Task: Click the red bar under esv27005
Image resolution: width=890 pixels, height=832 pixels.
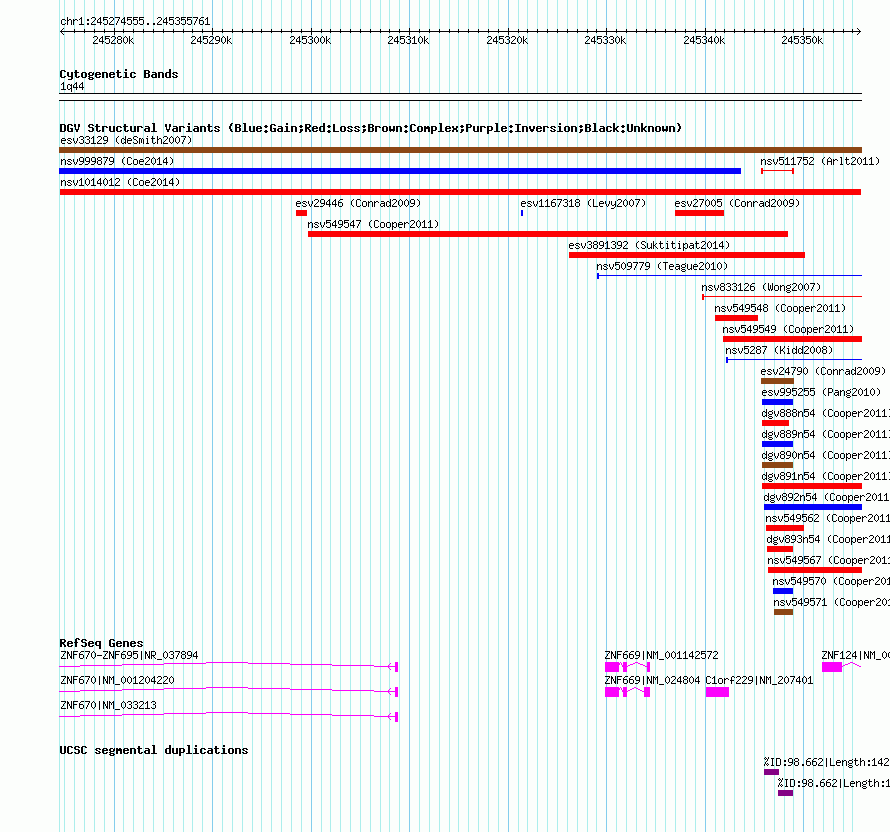Action: pos(699,213)
